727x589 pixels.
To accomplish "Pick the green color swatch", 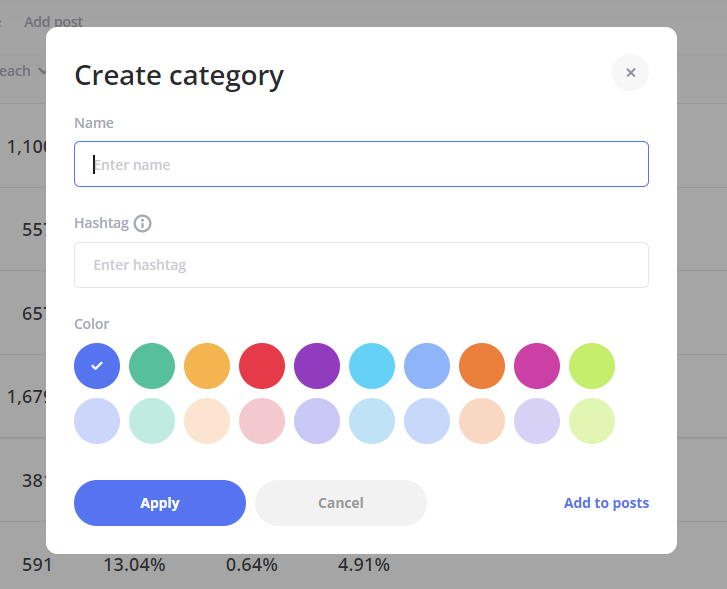I will [x=152, y=366].
